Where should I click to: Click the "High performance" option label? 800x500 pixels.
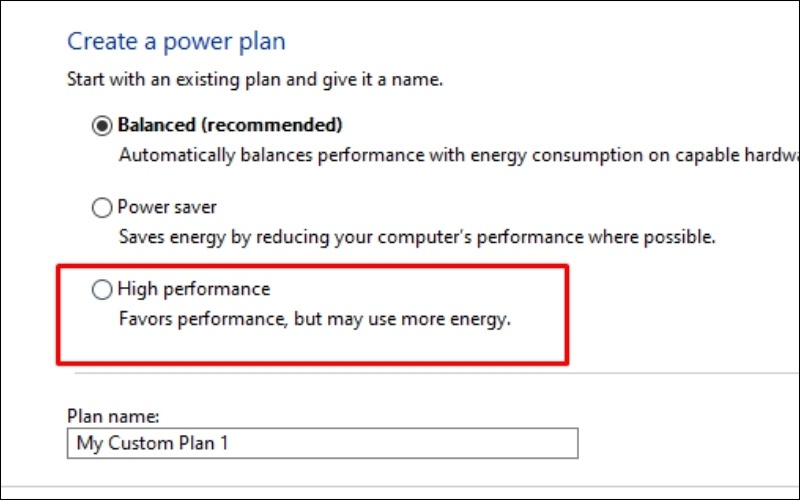coord(194,290)
